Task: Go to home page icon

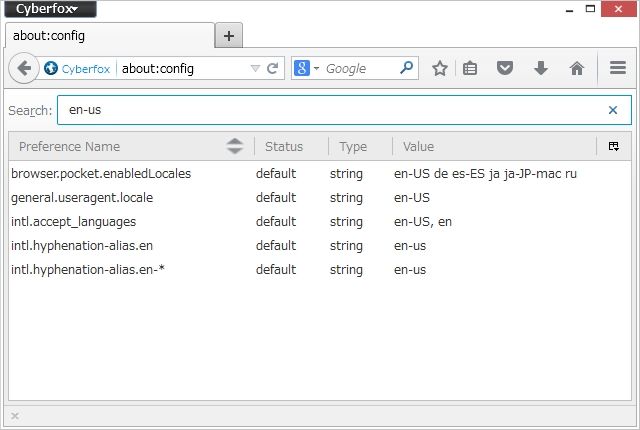Action: coord(577,68)
